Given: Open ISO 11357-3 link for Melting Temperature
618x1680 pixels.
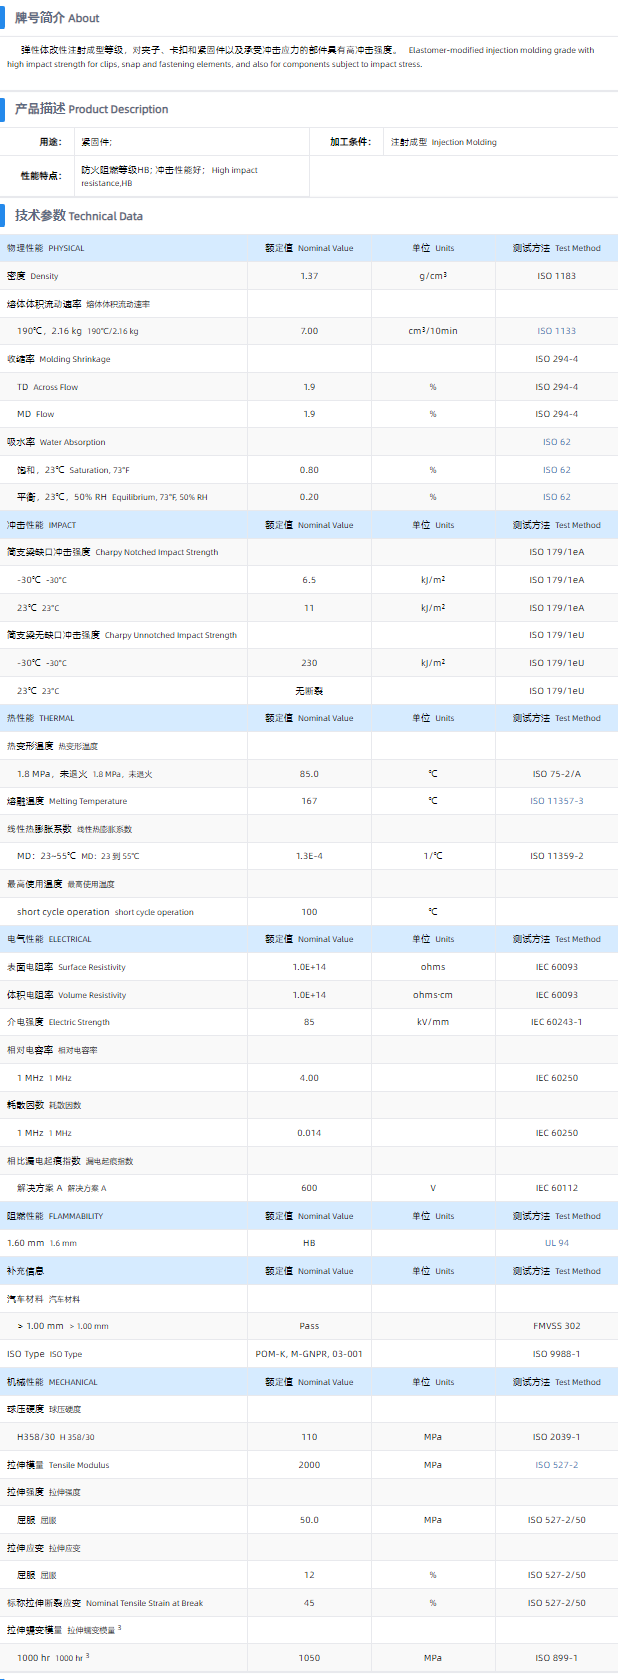Looking at the screenshot, I should click(556, 801).
